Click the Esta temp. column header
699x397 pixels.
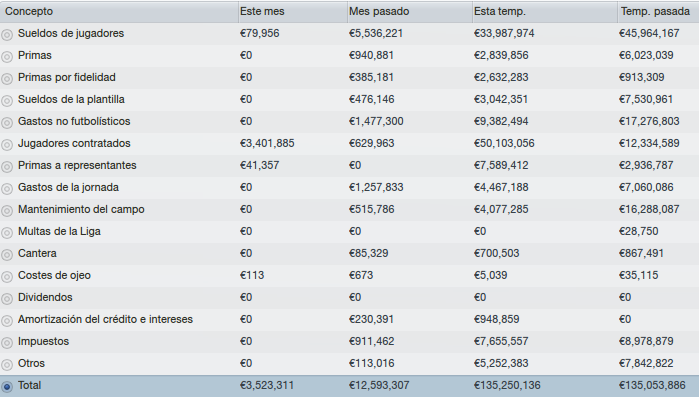pos(545,12)
